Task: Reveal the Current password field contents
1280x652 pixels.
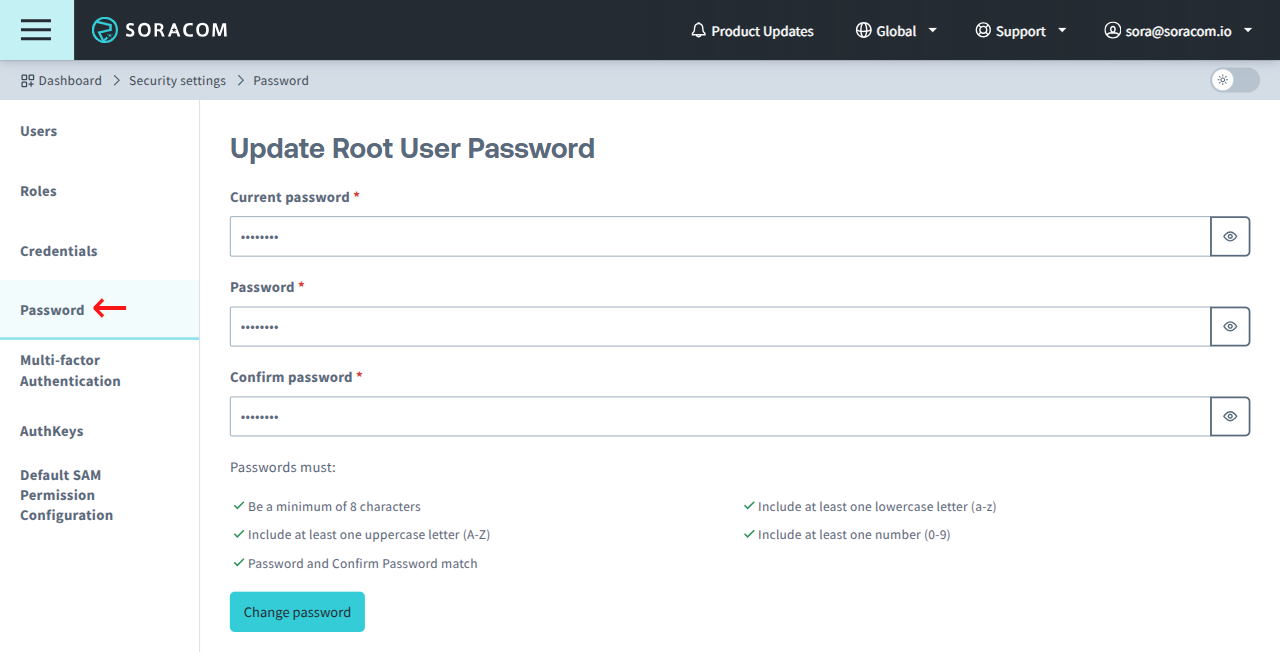Action: coord(1230,236)
